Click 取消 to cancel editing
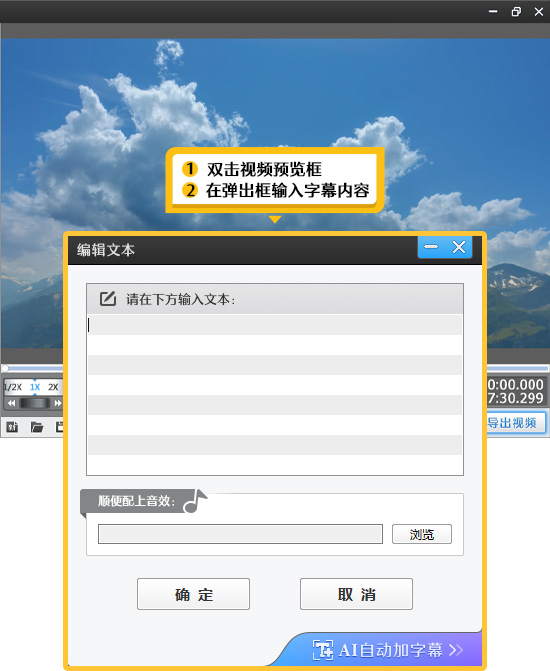Image resolution: width=550 pixels, height=671 pixels. pyautogui.click(x=357, y=594)
